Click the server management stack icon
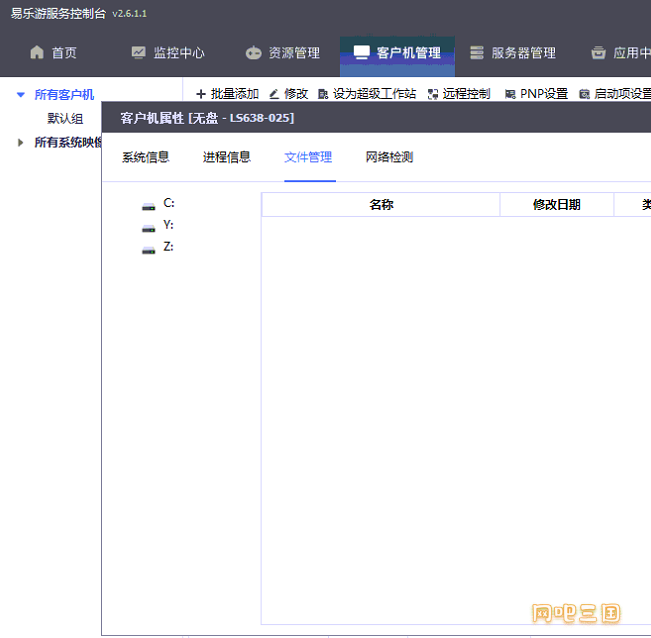Image resolution: width=651 pixels, height=638 pixels. tap(477, 53)
